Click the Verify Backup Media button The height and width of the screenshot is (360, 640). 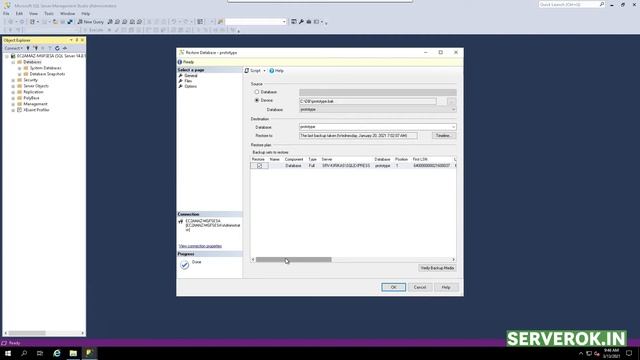click(438, 268)
